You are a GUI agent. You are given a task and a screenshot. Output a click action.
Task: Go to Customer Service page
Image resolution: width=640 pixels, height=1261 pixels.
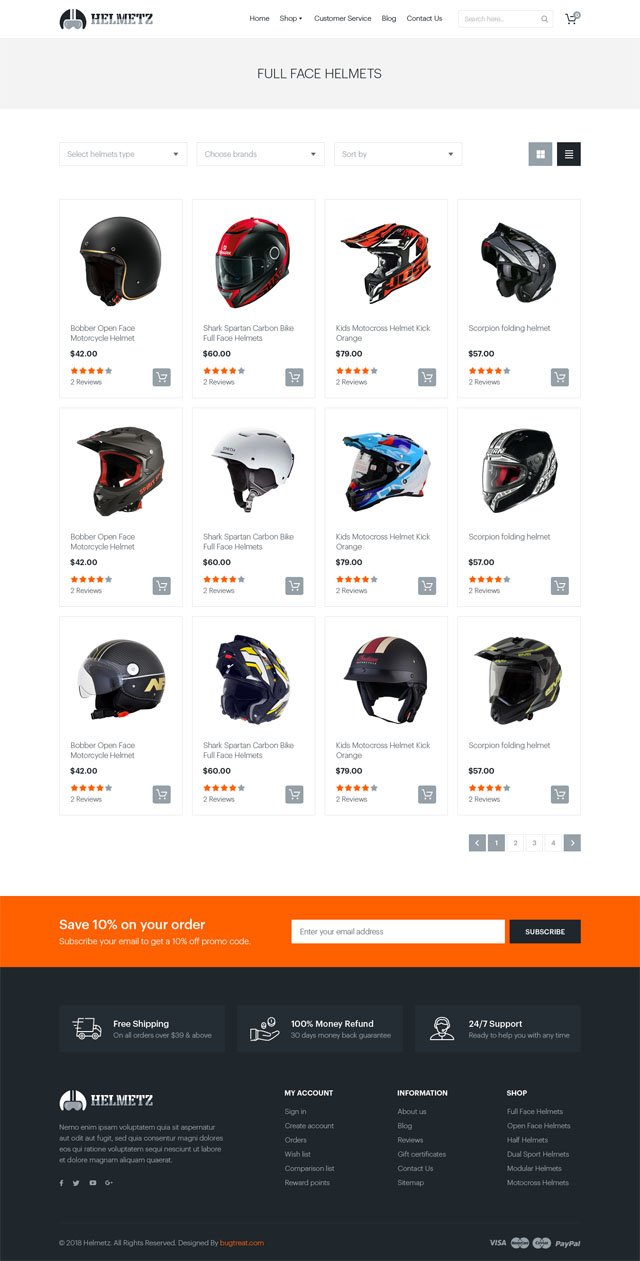point(342,18)
